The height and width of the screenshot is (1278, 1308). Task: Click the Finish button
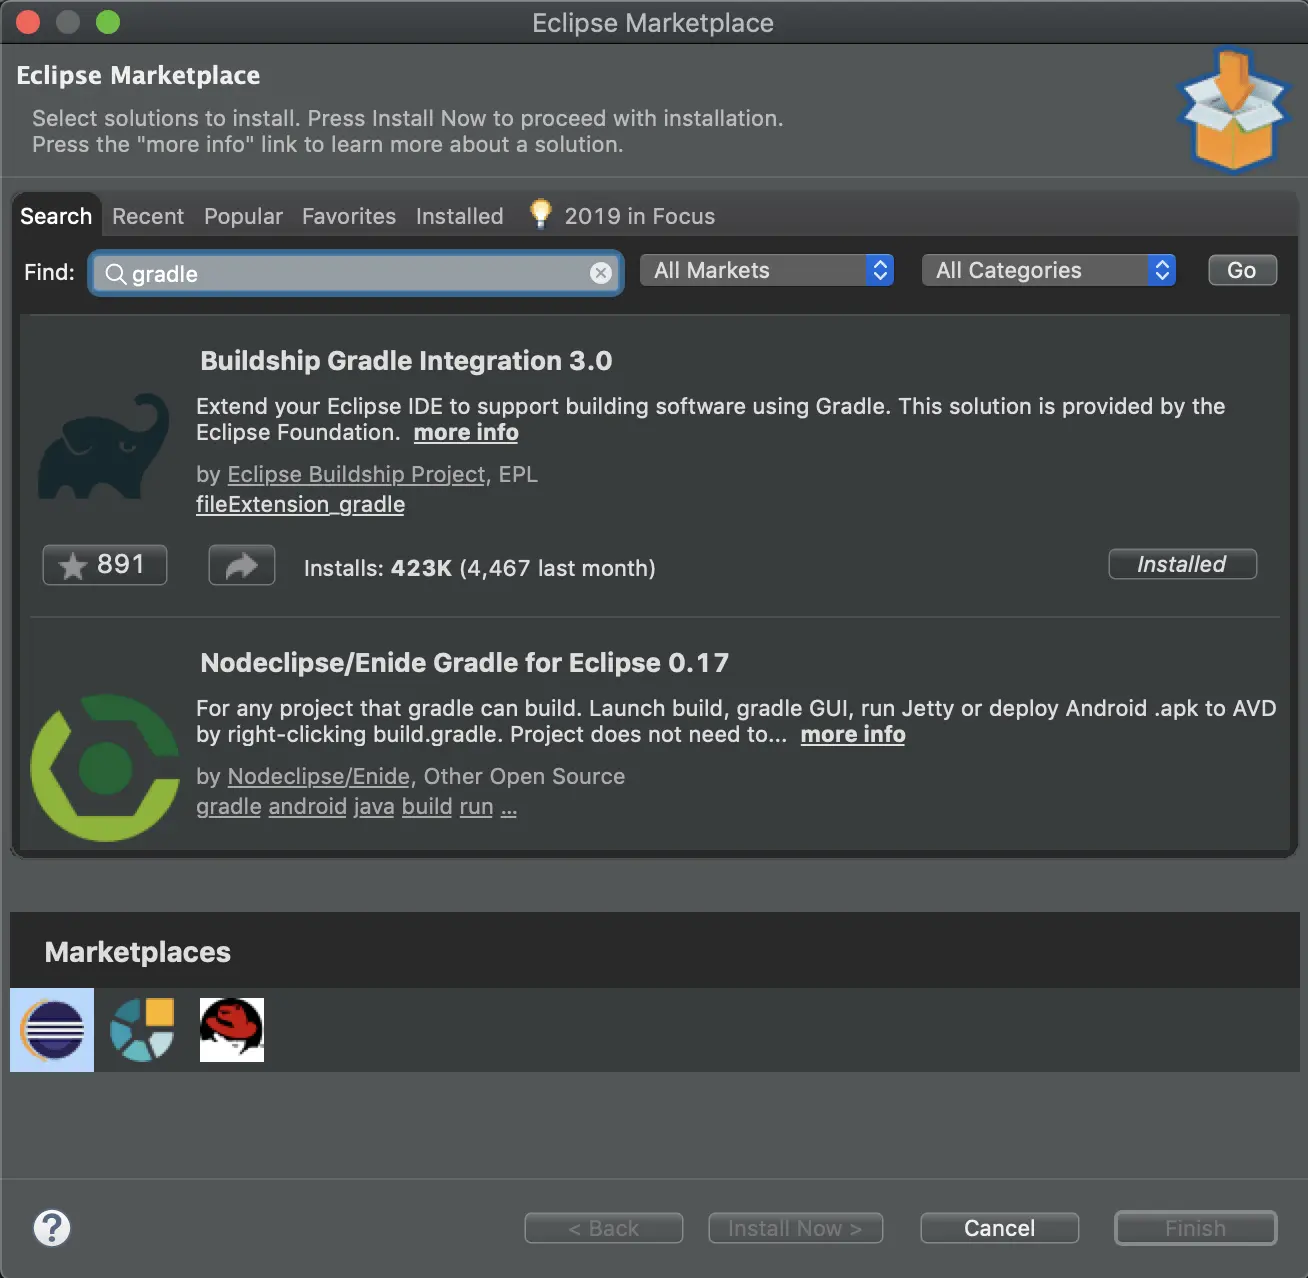1196,1228
